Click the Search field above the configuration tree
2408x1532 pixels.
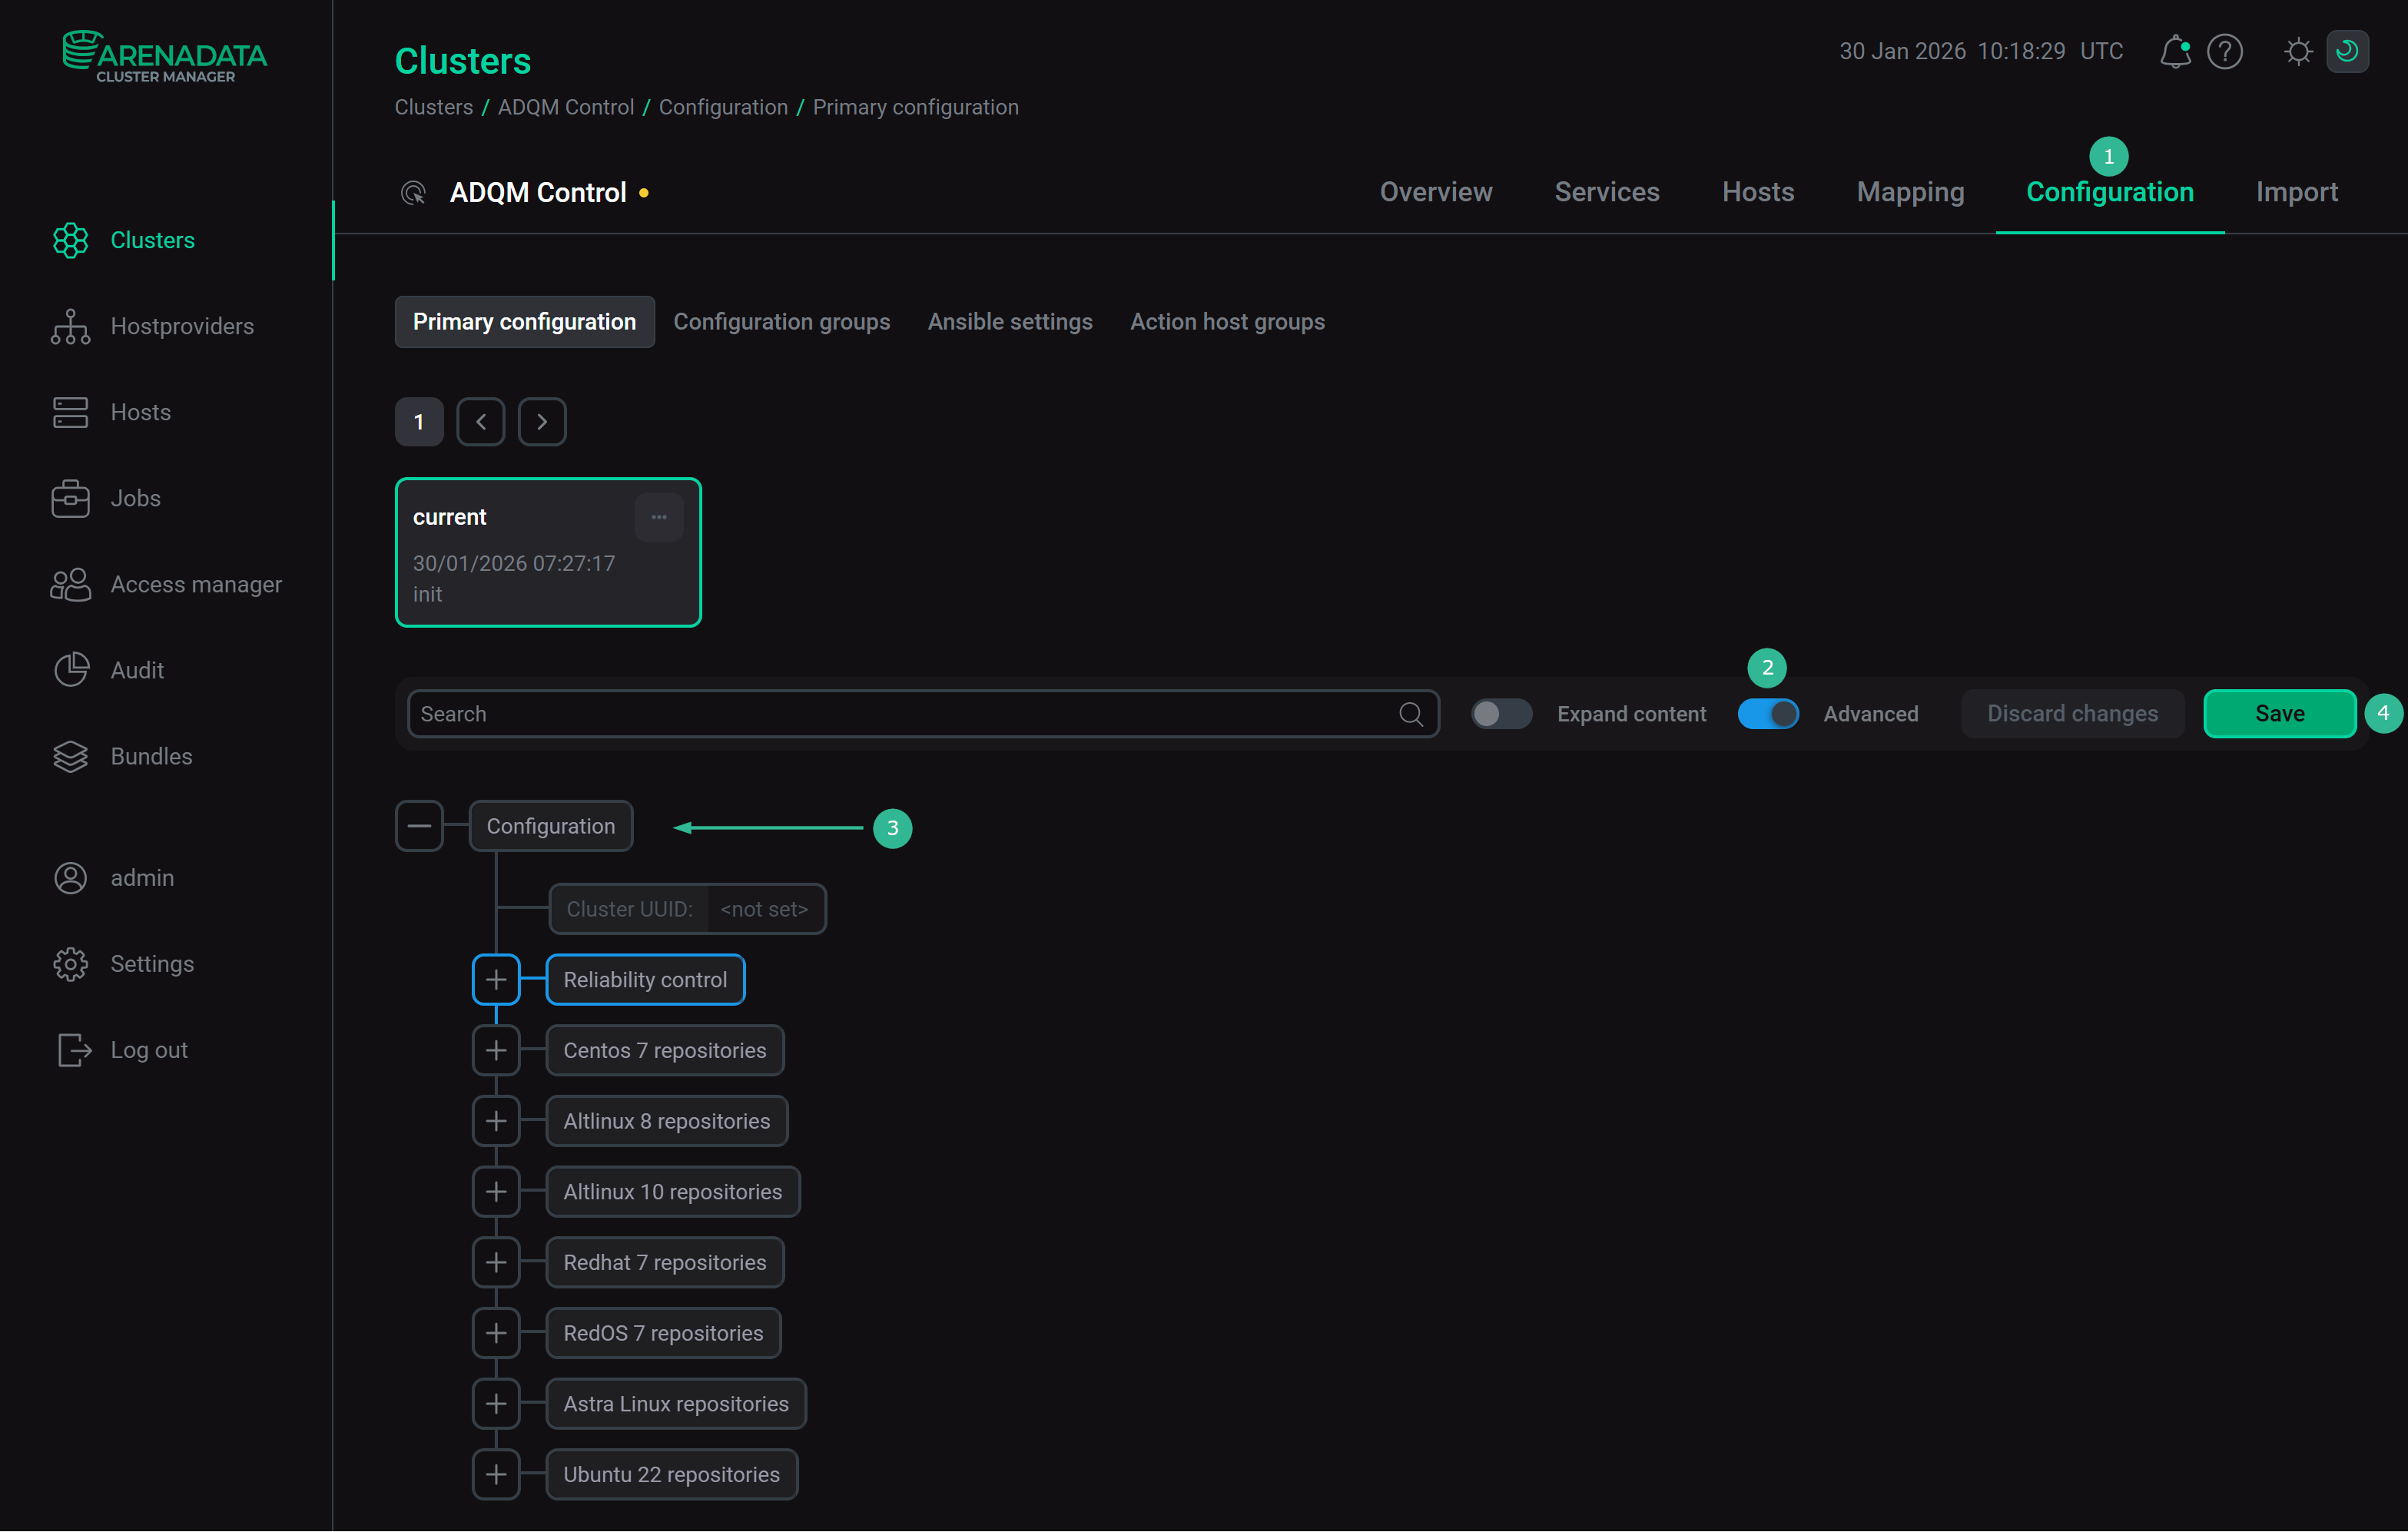click(x=900, y=713)
